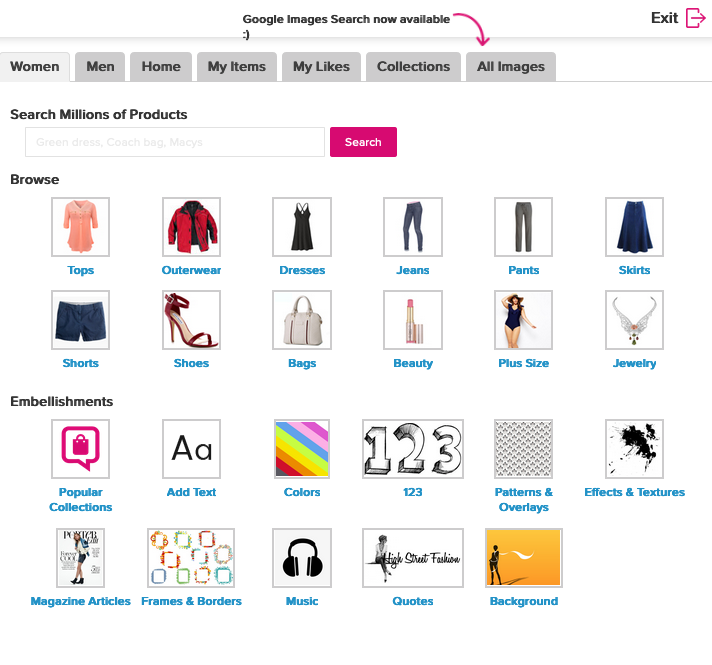Select the Outerwear red jacket icon
Screen dimensions: 712x665
[x=191, y=227]
